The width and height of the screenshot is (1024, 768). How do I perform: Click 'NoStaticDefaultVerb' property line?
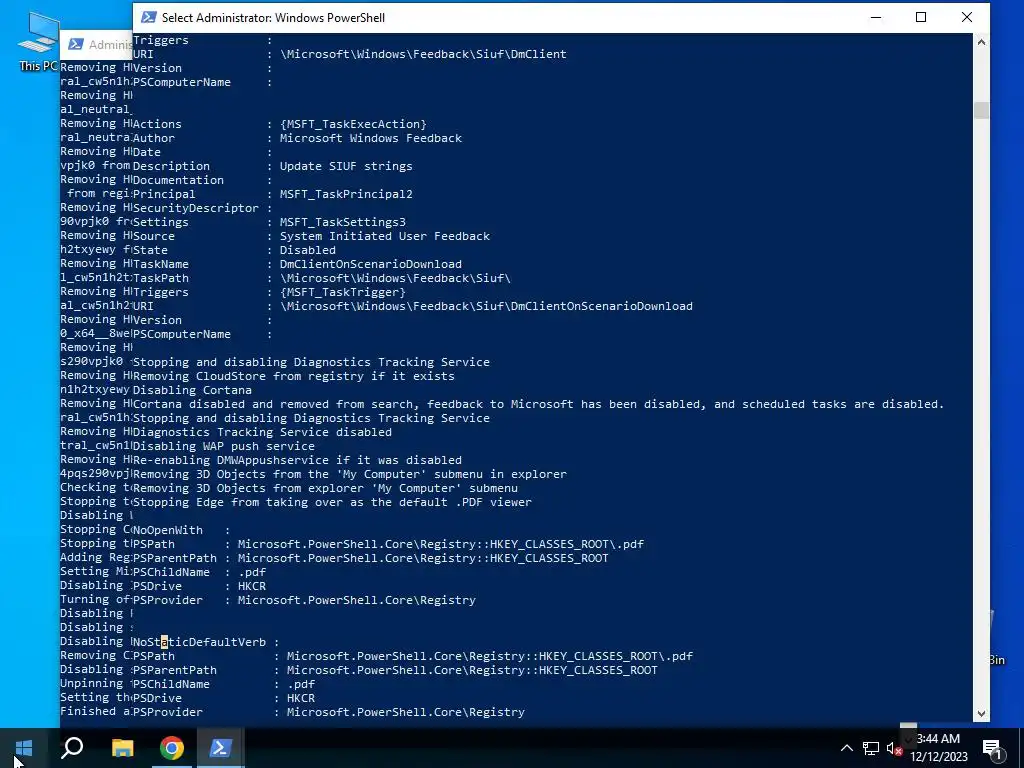tap(206, 642)
